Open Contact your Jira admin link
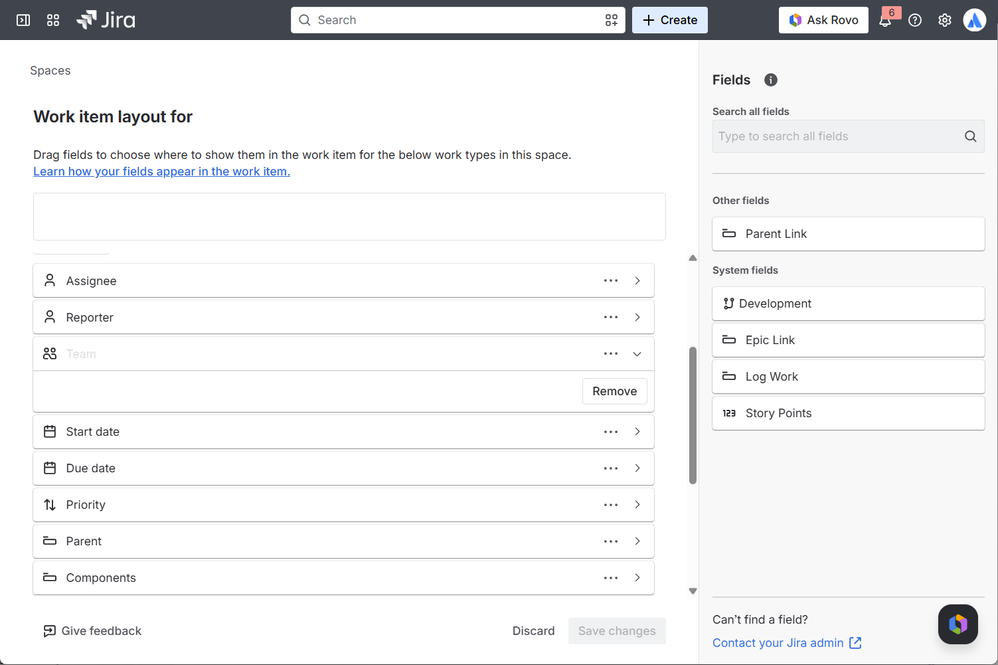 (x=778, y=643)
